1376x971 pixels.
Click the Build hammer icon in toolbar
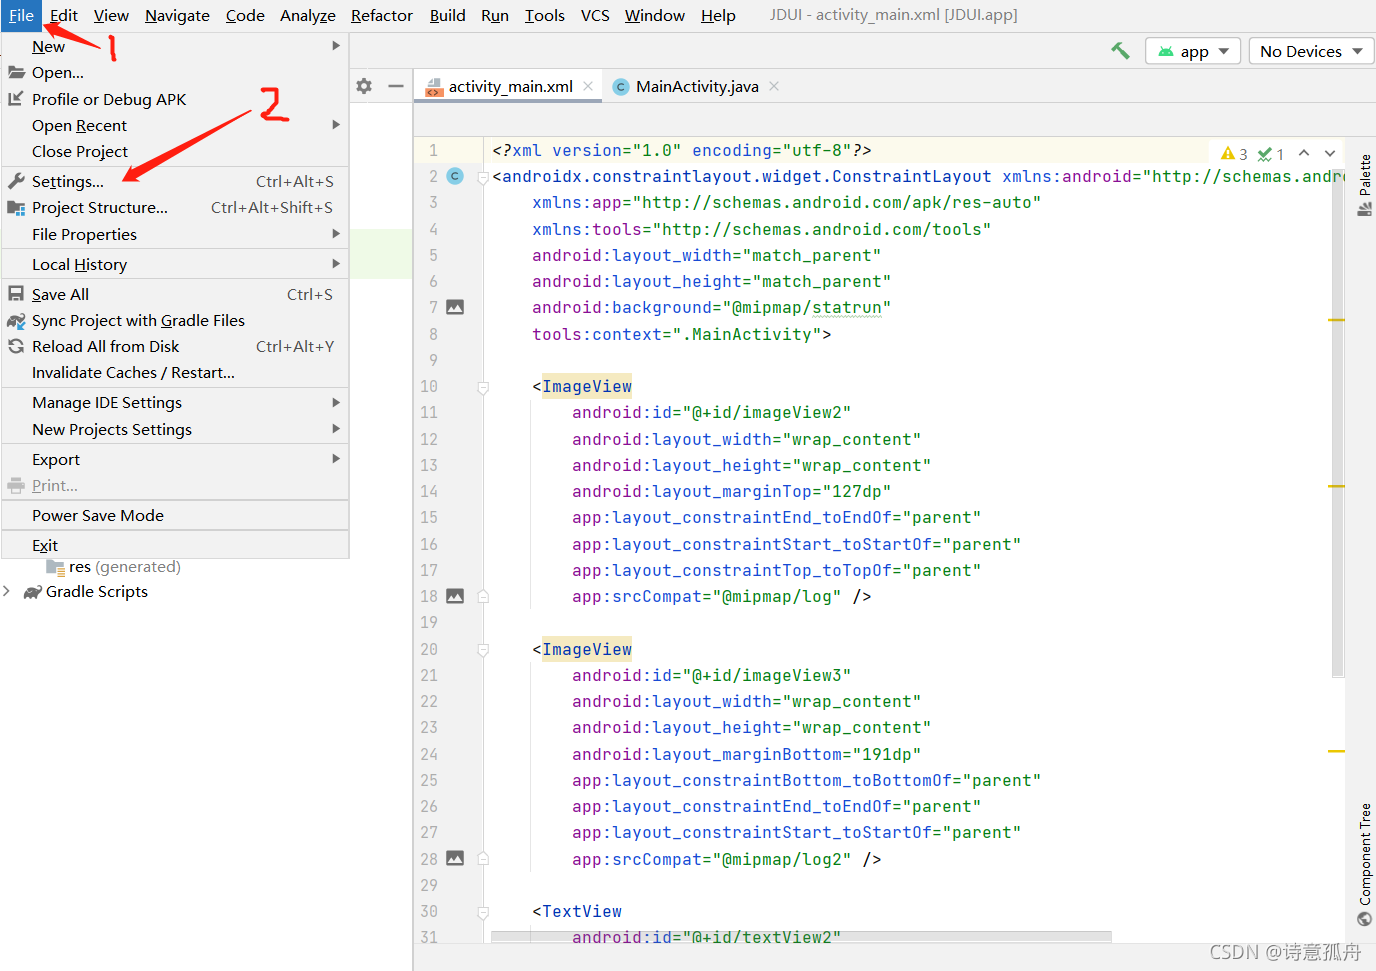pos(1120,51)
